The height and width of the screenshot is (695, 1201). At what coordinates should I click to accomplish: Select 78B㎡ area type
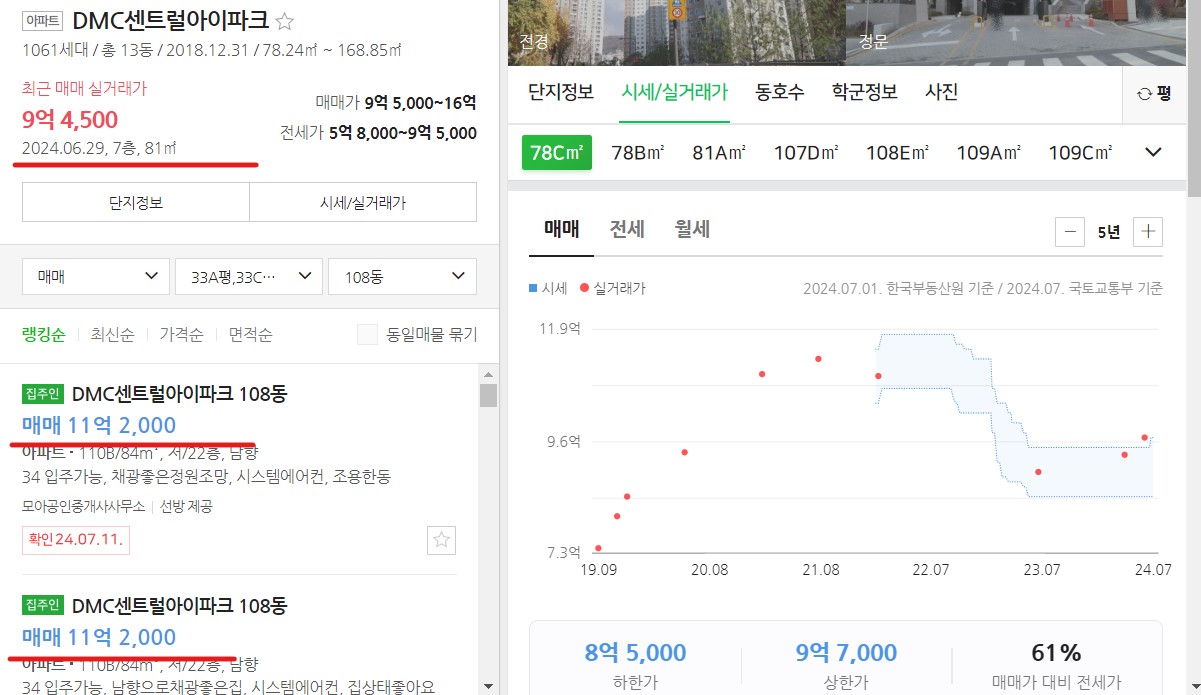pyautogui.click(x=638, y=152)
